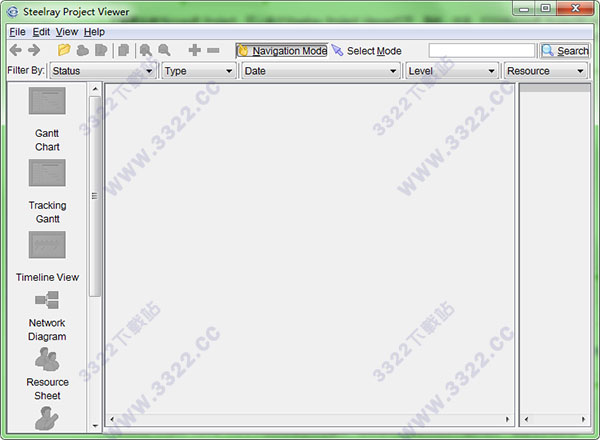This screenshot has height=440, width=600.
Task: Open the Timeline View icon
Action: point(47,245)
